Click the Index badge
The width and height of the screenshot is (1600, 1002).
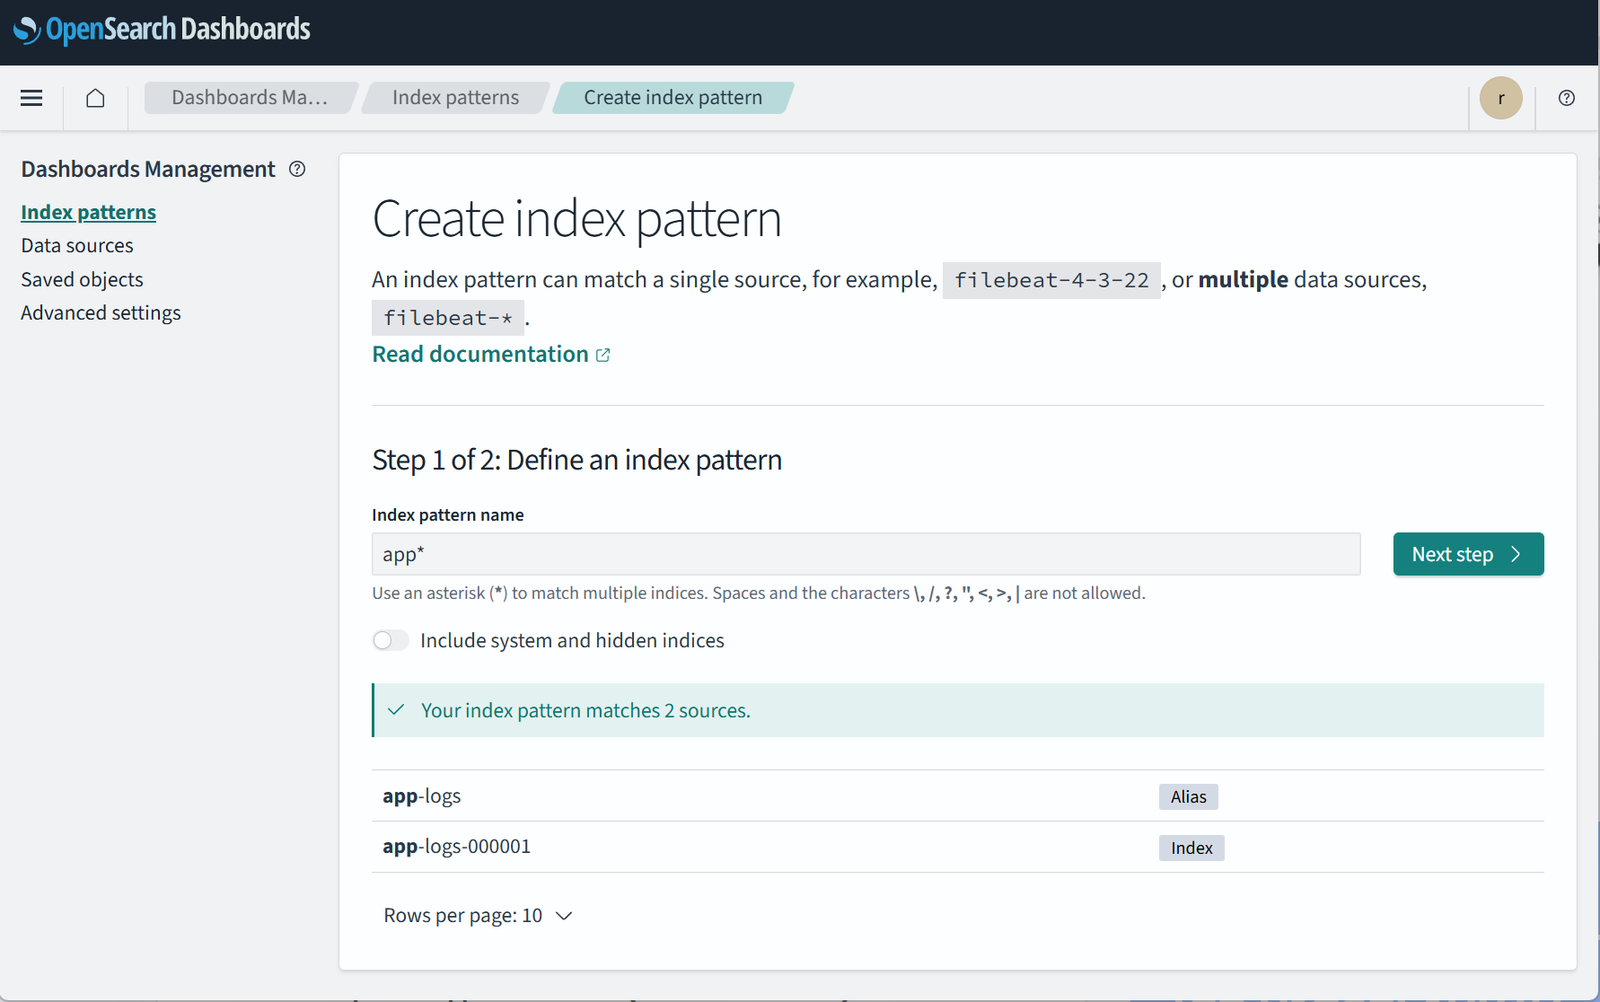point(1191,848)
